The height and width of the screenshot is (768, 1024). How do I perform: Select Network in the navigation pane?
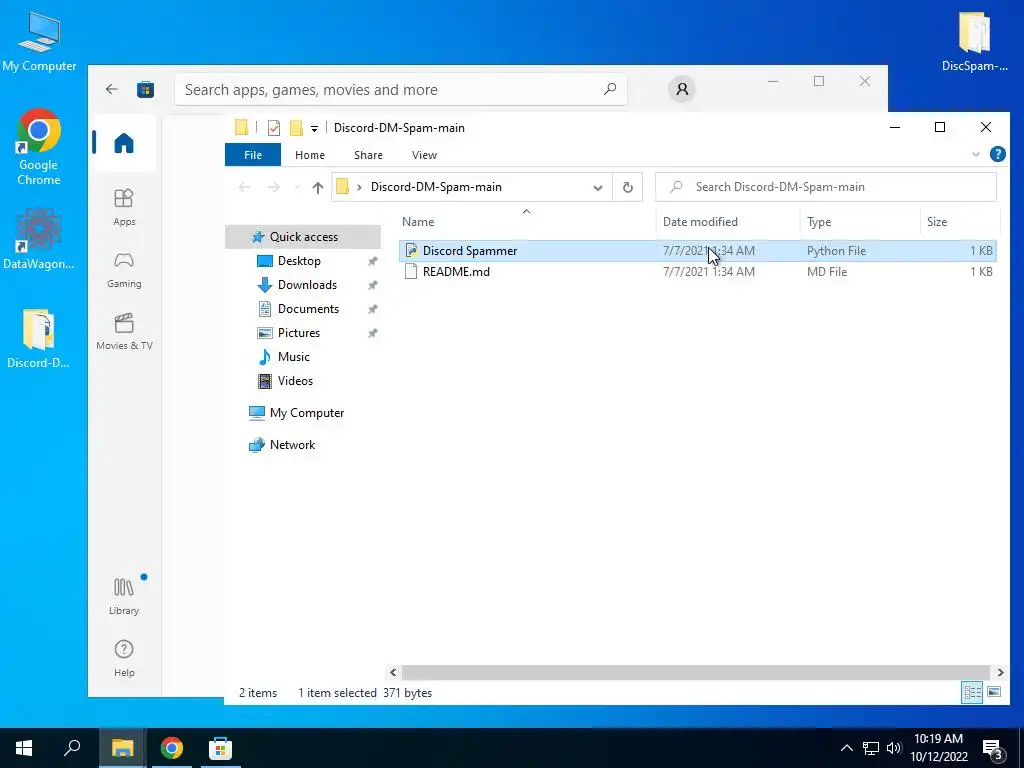click(292, 445)
